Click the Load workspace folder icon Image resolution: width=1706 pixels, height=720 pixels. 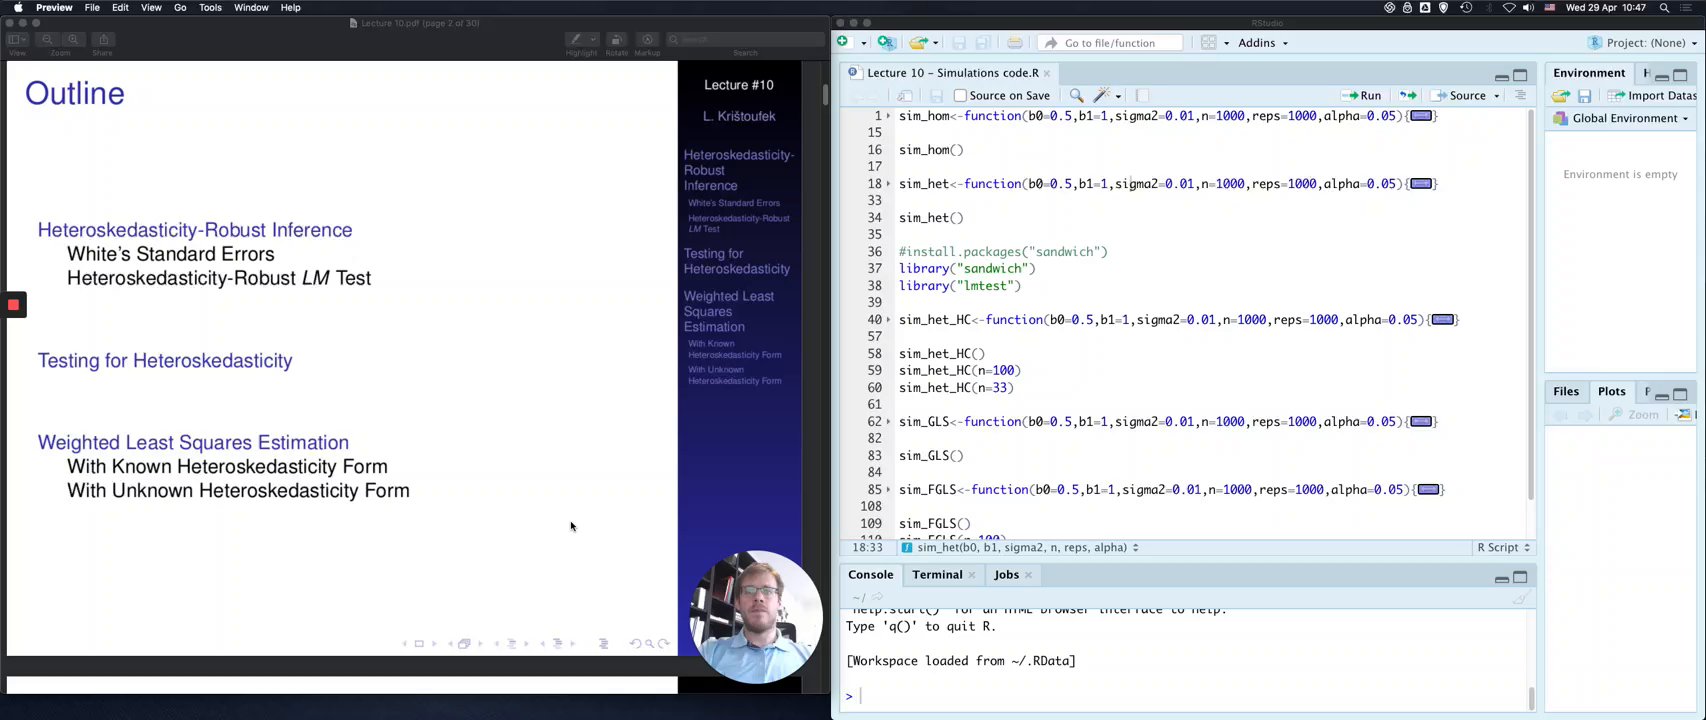coord(1560,95)
